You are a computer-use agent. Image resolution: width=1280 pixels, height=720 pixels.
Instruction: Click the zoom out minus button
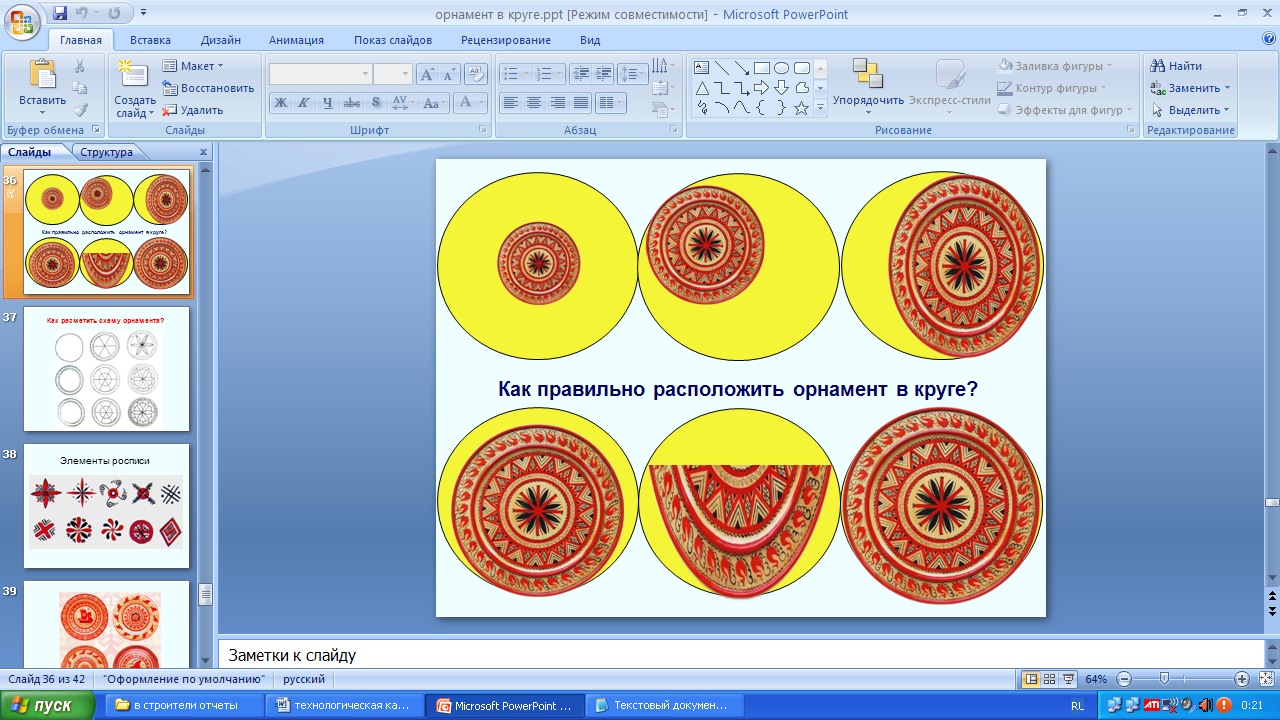[1124, 679]
